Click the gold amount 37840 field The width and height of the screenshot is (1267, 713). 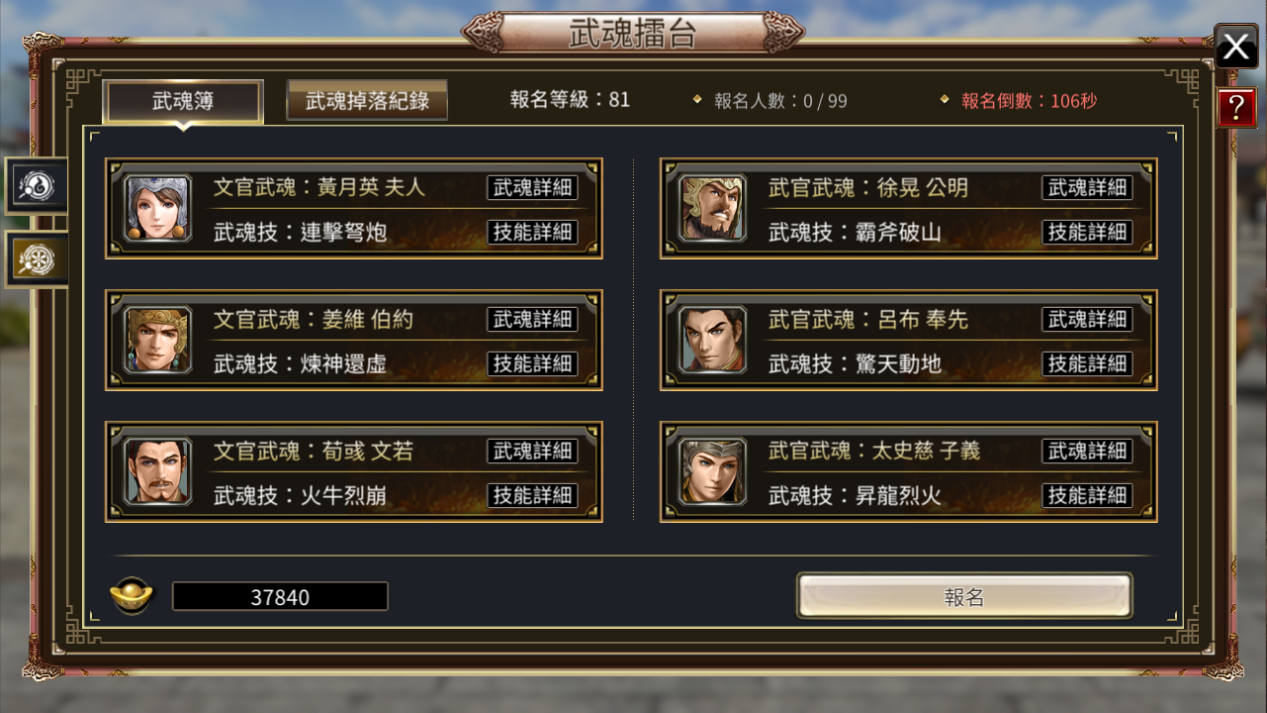[280, 597]
